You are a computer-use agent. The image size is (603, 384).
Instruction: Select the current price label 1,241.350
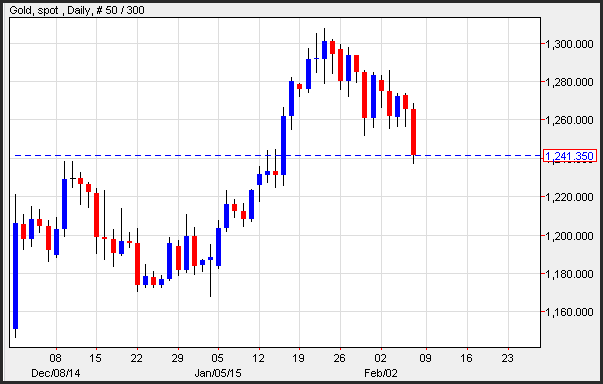pyautogui.click(x=570, y=156)
